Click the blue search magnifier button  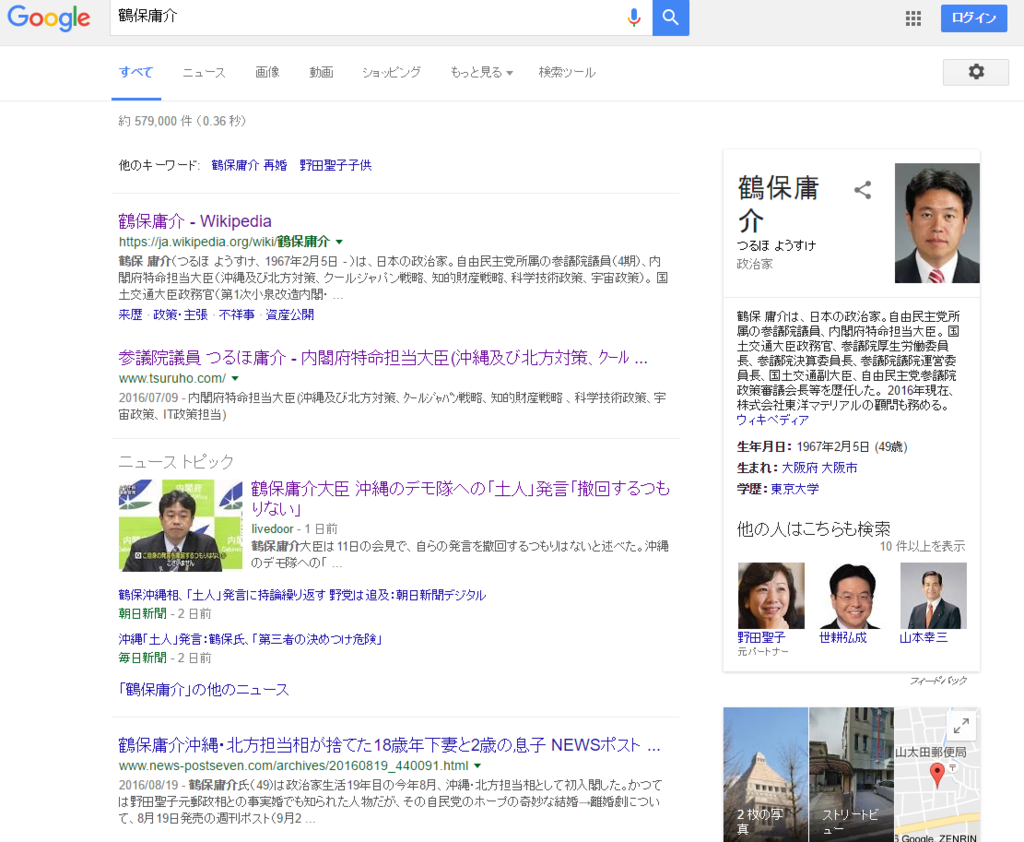671,18
